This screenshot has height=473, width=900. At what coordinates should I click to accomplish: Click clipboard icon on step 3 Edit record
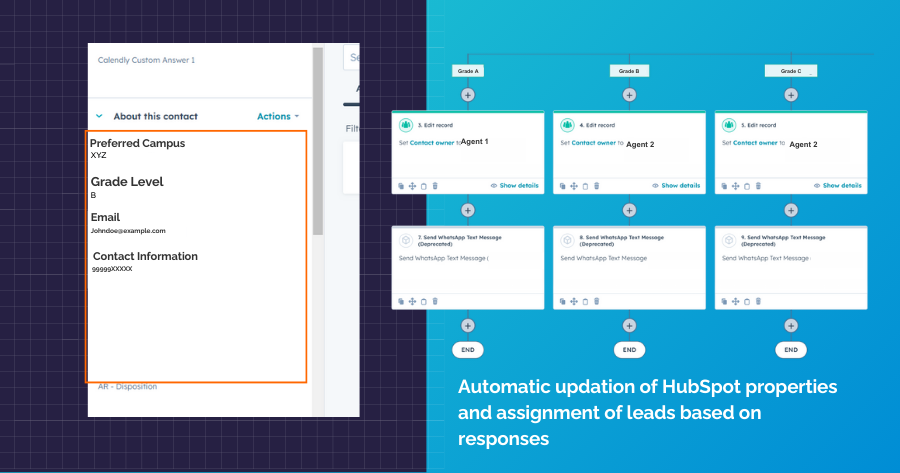[424, 186]
